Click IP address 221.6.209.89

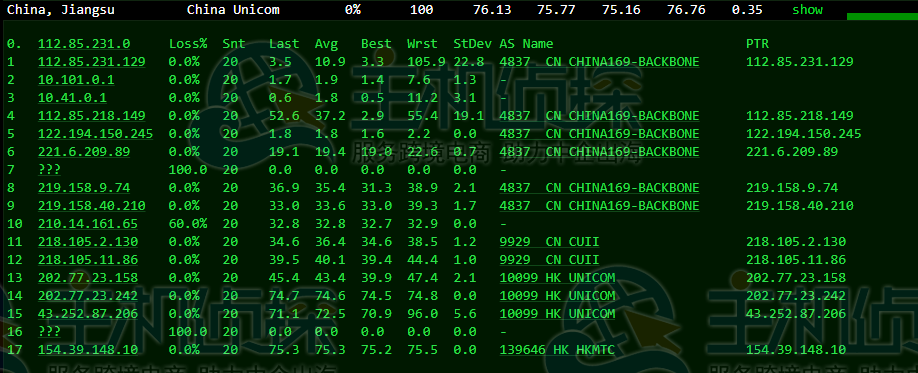(x=84, y=152)
